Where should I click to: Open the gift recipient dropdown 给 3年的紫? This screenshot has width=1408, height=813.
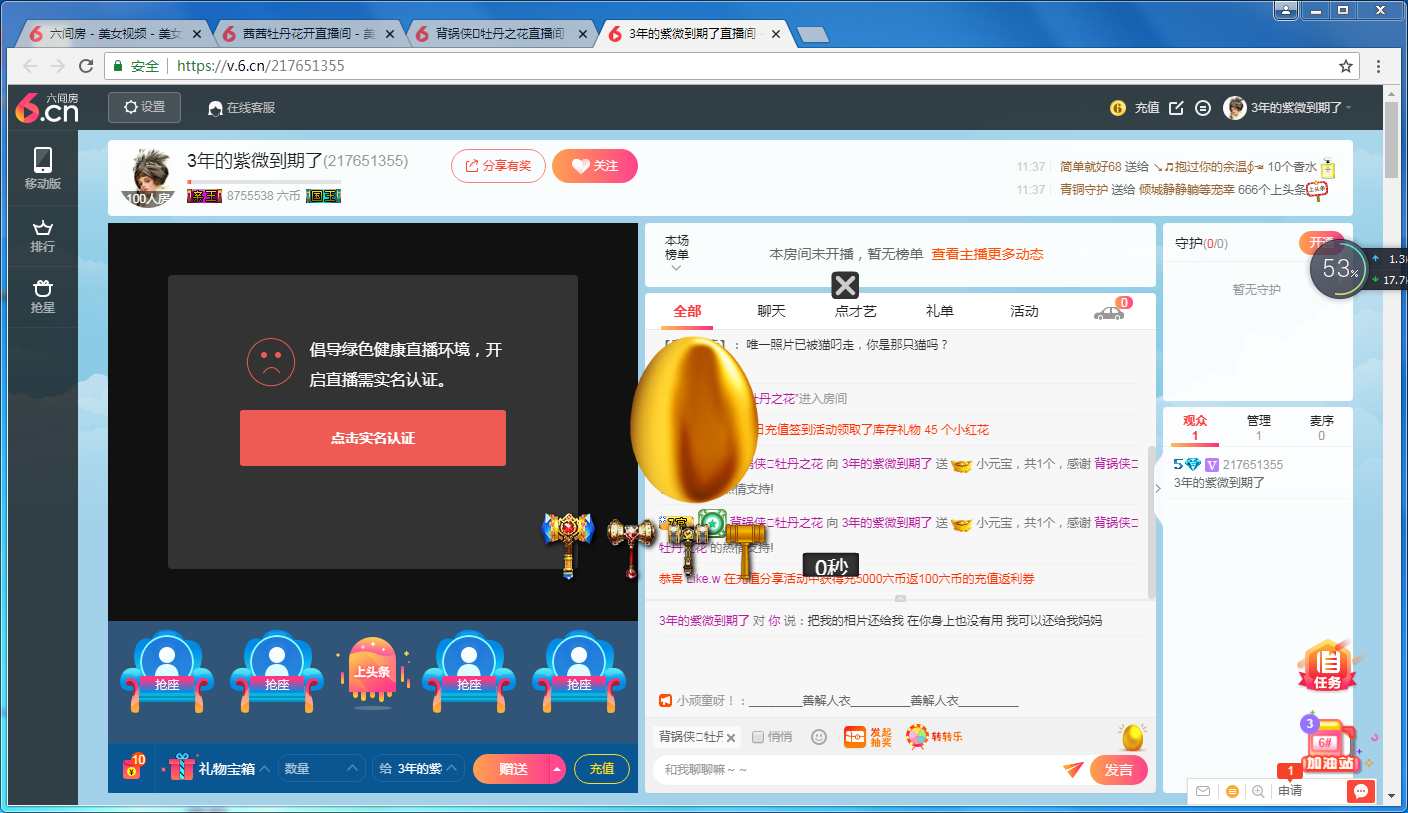point(418,769)
